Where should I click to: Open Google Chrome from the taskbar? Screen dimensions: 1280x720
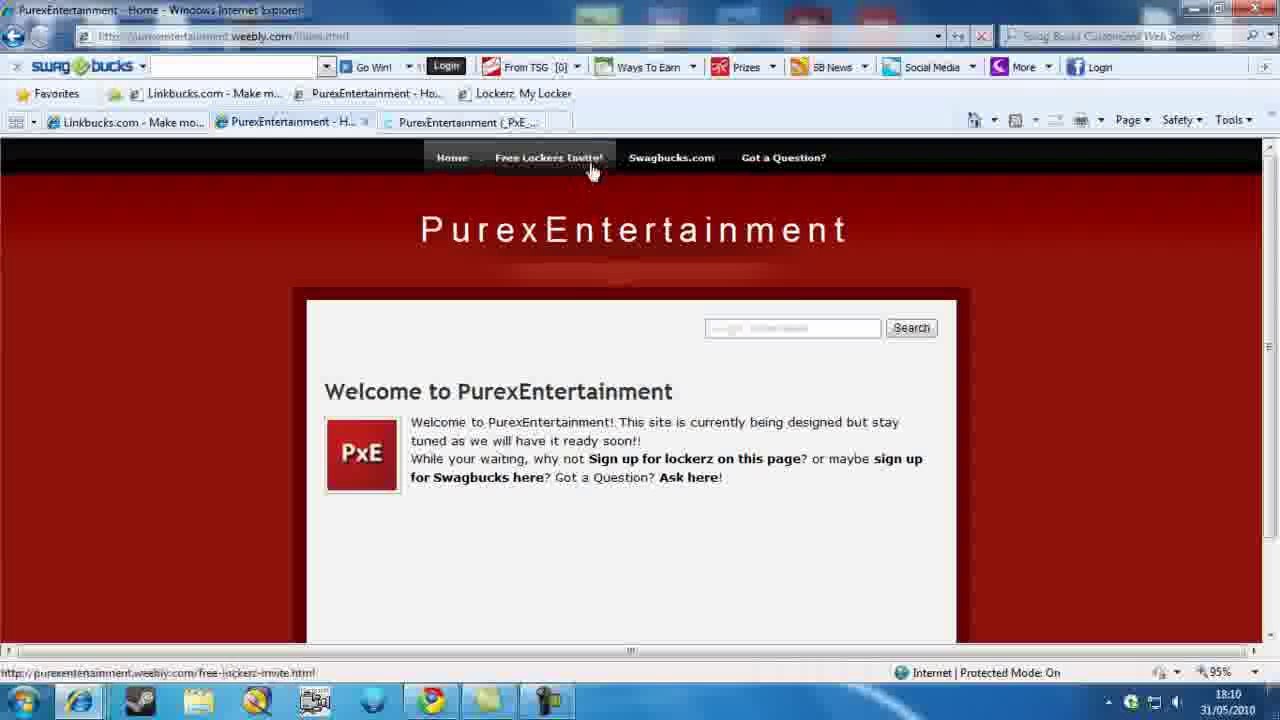[432, 701]
